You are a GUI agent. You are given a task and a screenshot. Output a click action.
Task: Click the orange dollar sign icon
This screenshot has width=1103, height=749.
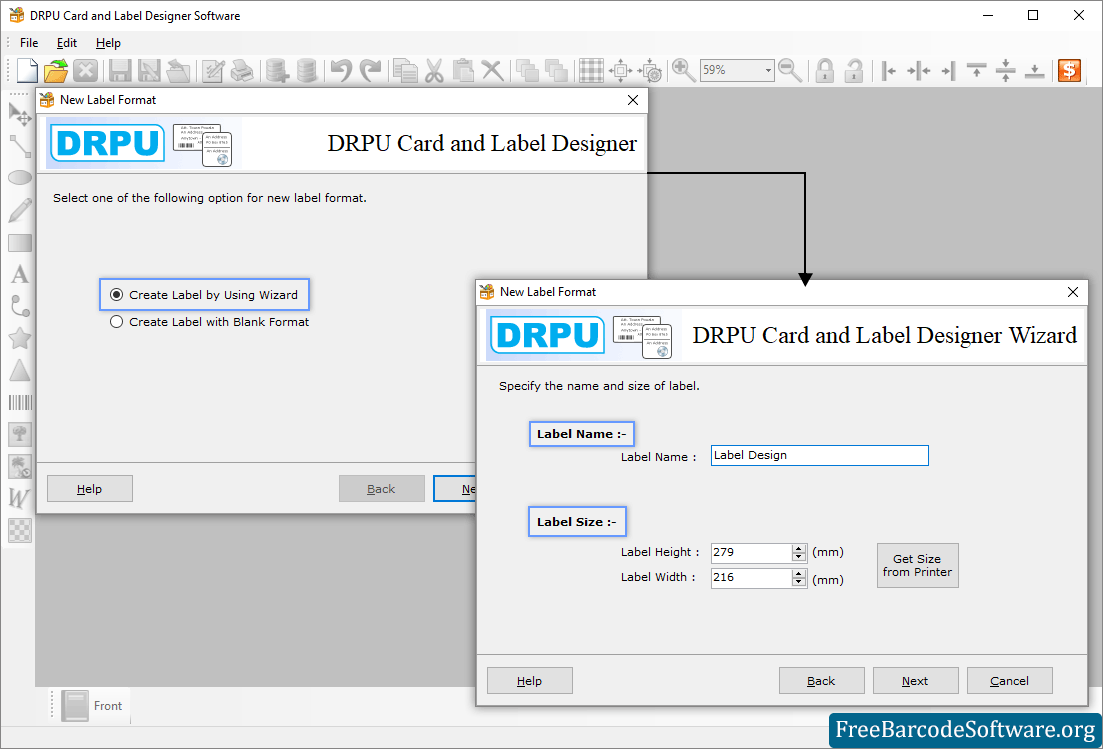pyautogui.click(x=1069, y=70)
